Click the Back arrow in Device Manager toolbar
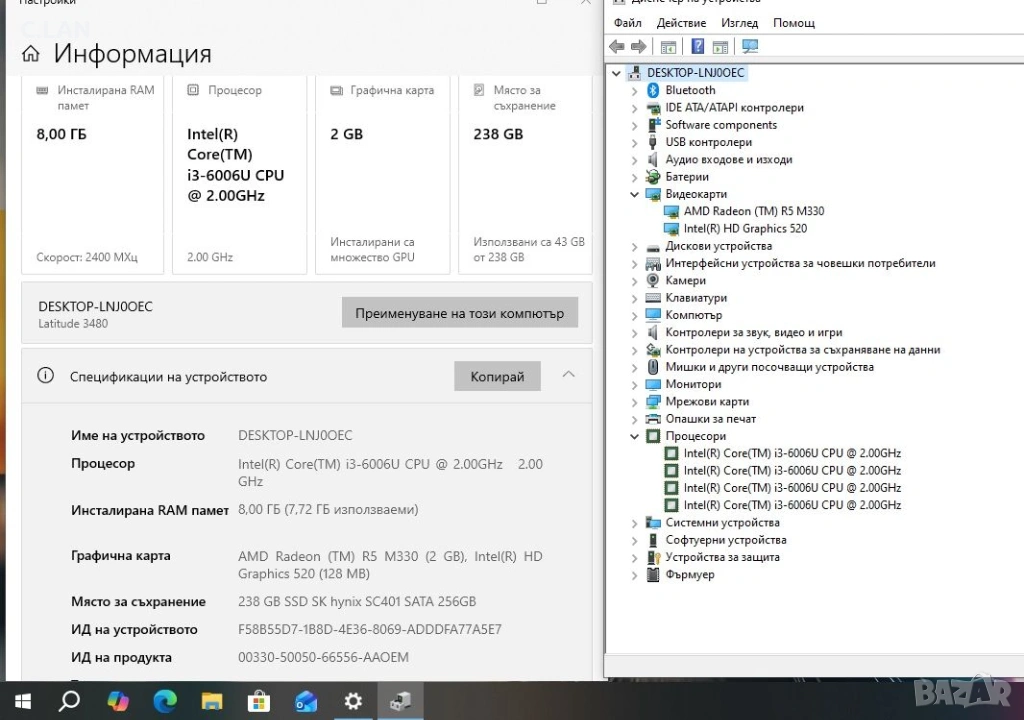This screenshot has height=720, width=1024. (x=616, y=47)
